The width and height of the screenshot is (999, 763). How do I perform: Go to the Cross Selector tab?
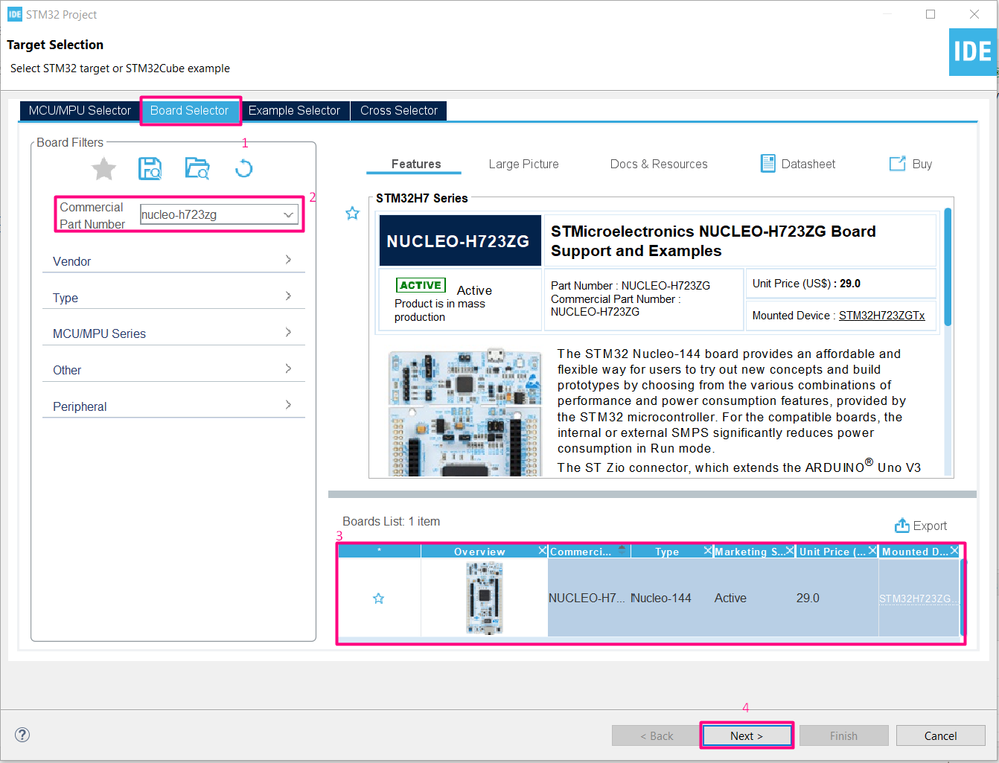(399, 110)
